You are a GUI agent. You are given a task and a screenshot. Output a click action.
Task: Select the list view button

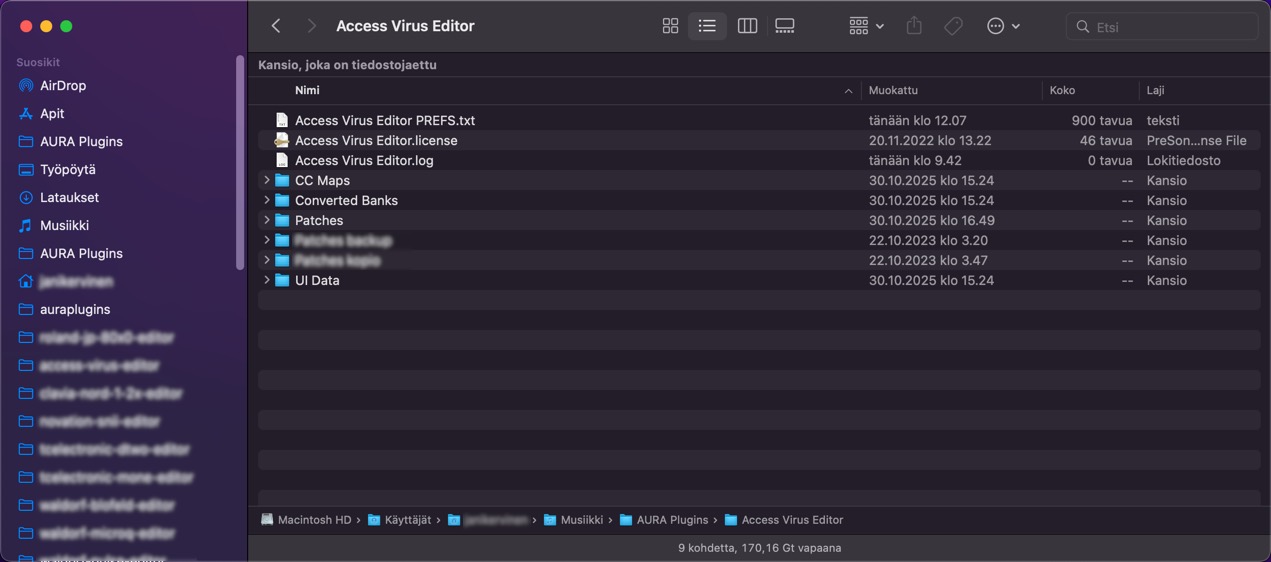click(x=707, y=26)
